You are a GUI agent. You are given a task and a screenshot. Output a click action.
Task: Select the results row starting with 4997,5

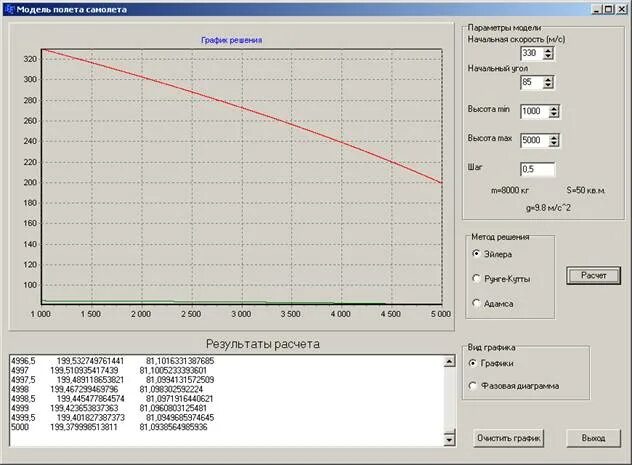point(113,380)
